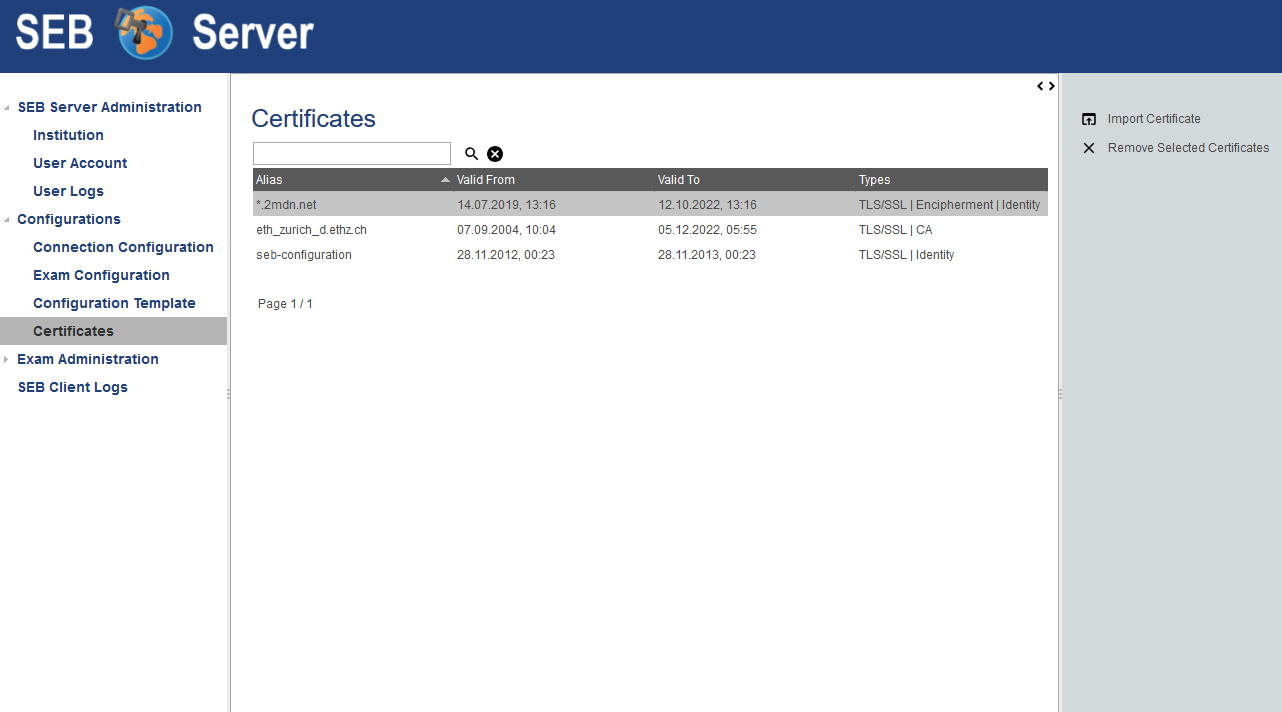Toggle the Alias column sort arrow
Screen dimensions: 1282x712
(x=445, y=180)
